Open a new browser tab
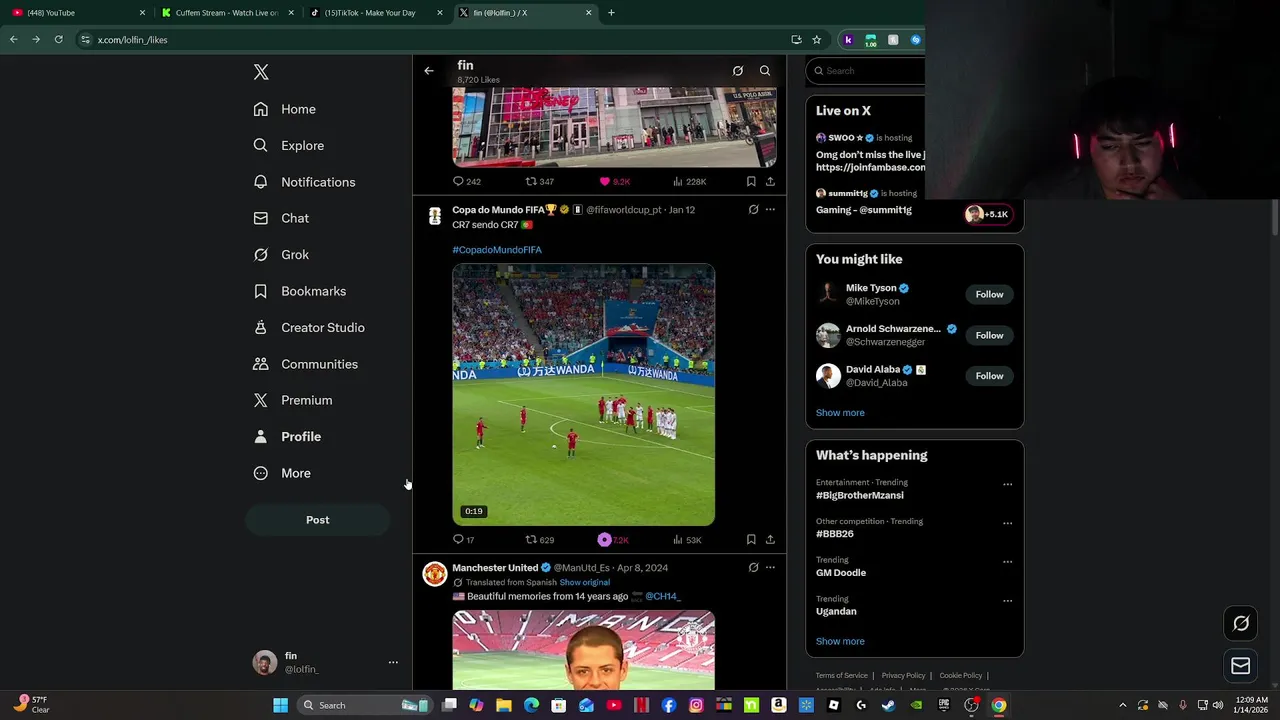Viewport: 1280px width, 720px height. (611, 13)
